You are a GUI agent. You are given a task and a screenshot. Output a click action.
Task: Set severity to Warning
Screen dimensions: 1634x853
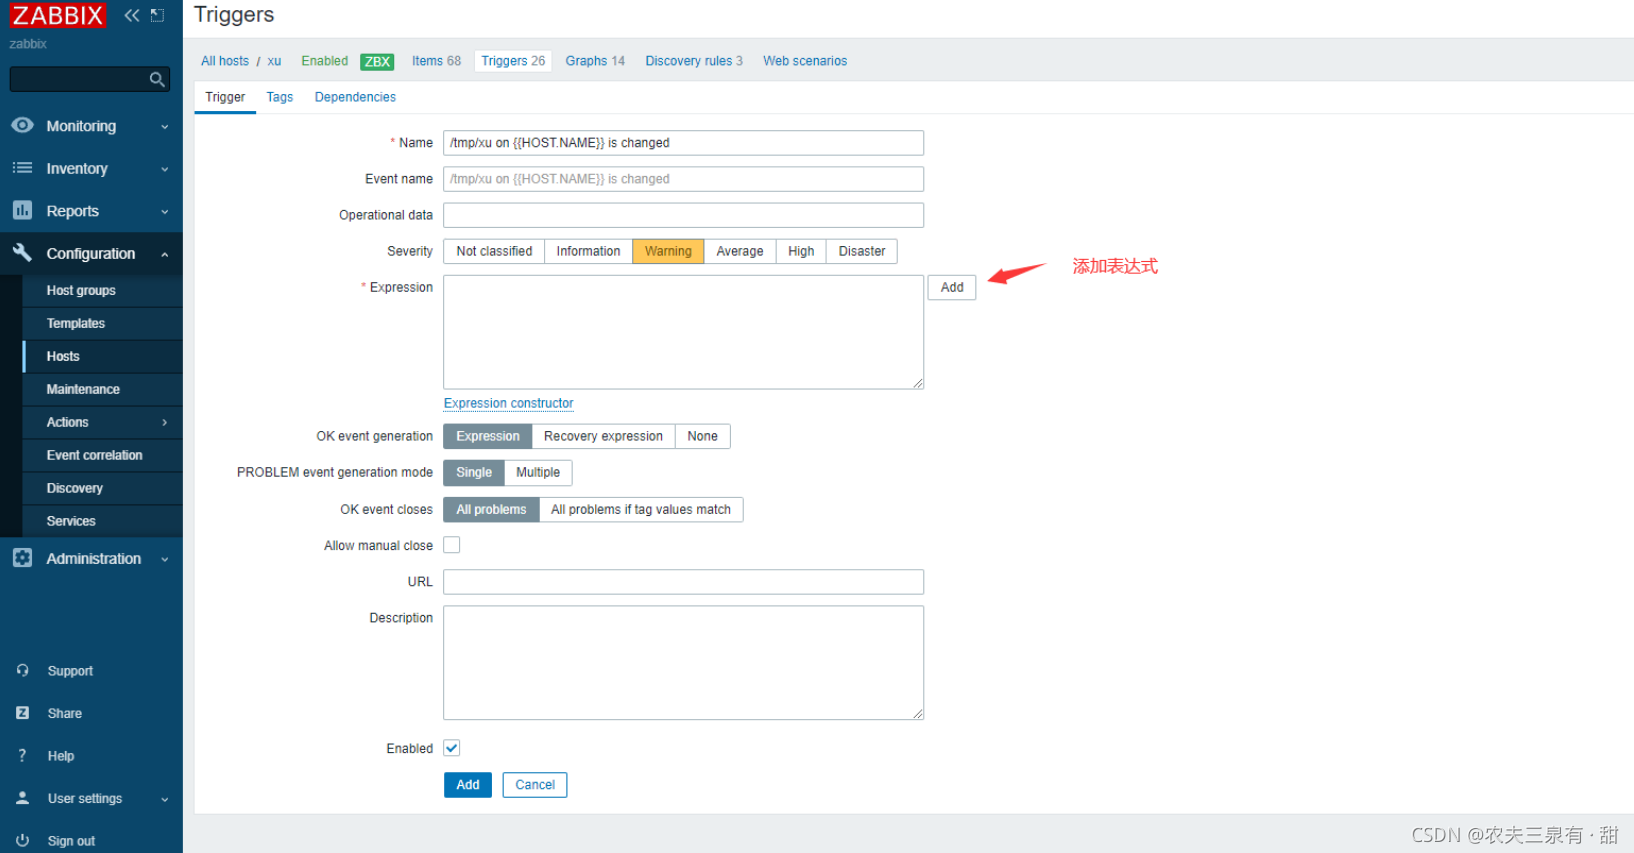point(668,251)
